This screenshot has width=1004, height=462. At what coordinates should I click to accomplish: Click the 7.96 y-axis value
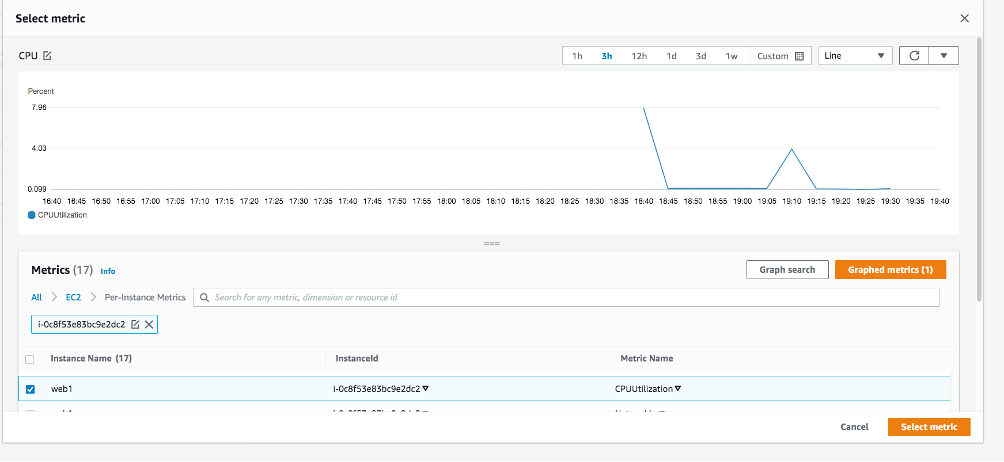[x=39, y=108]
